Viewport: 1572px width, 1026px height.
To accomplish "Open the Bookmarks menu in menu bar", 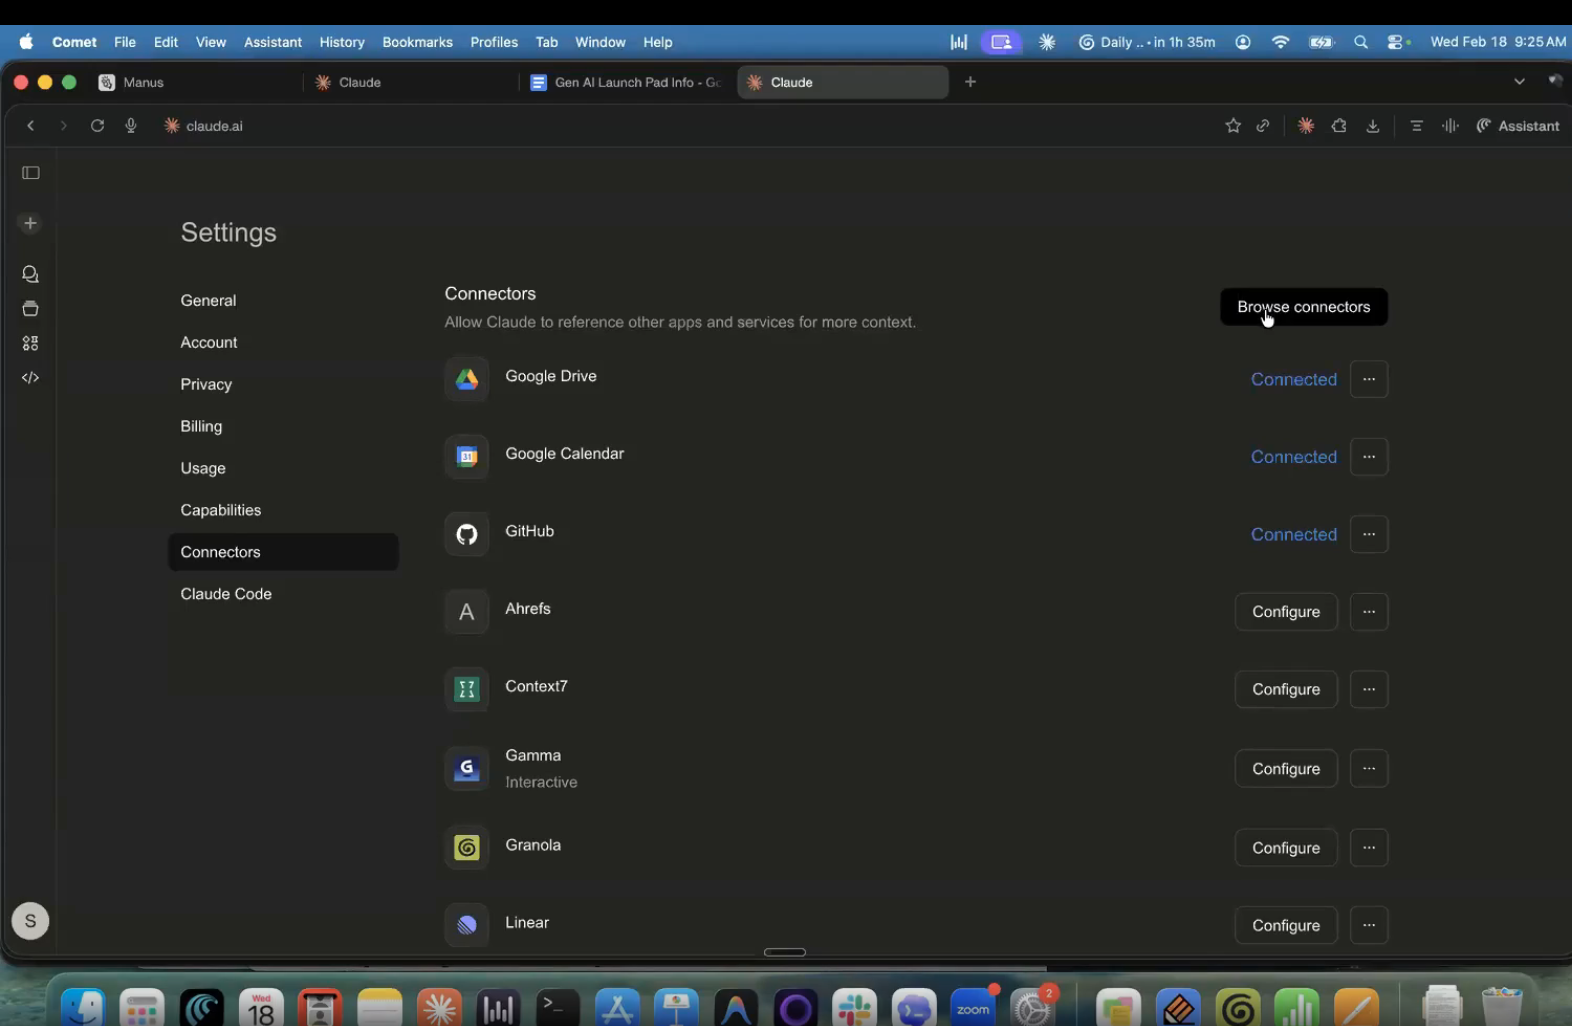I will [417, 42].
